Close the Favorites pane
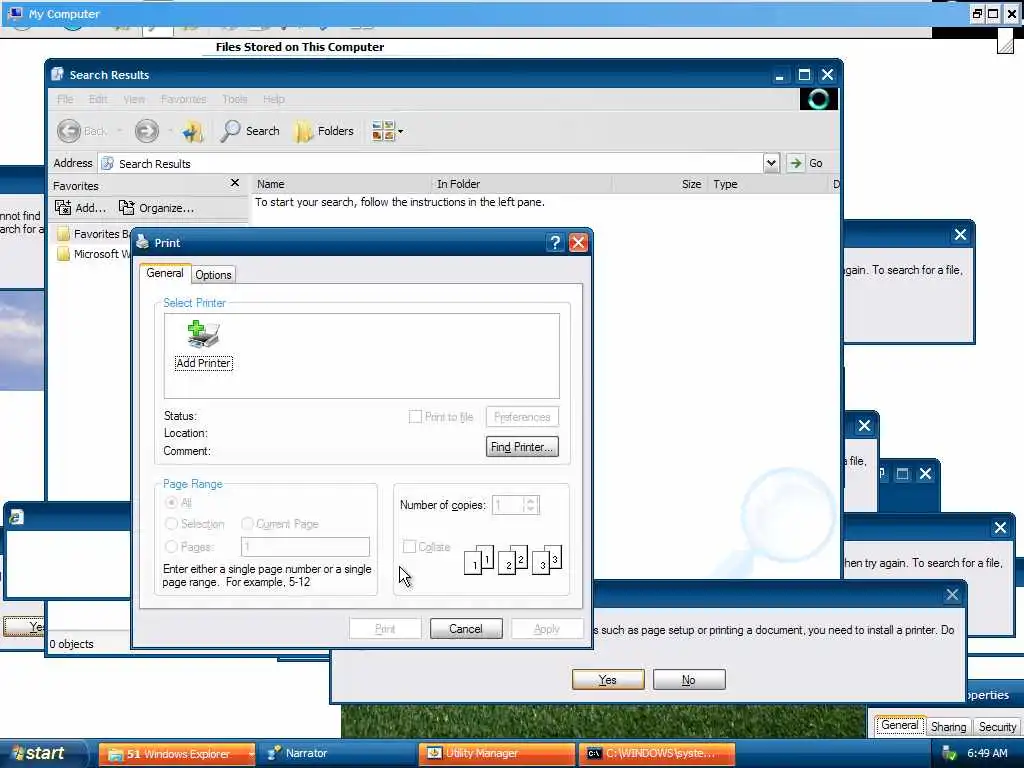The image size is (1024, 768). click(235, 183)
